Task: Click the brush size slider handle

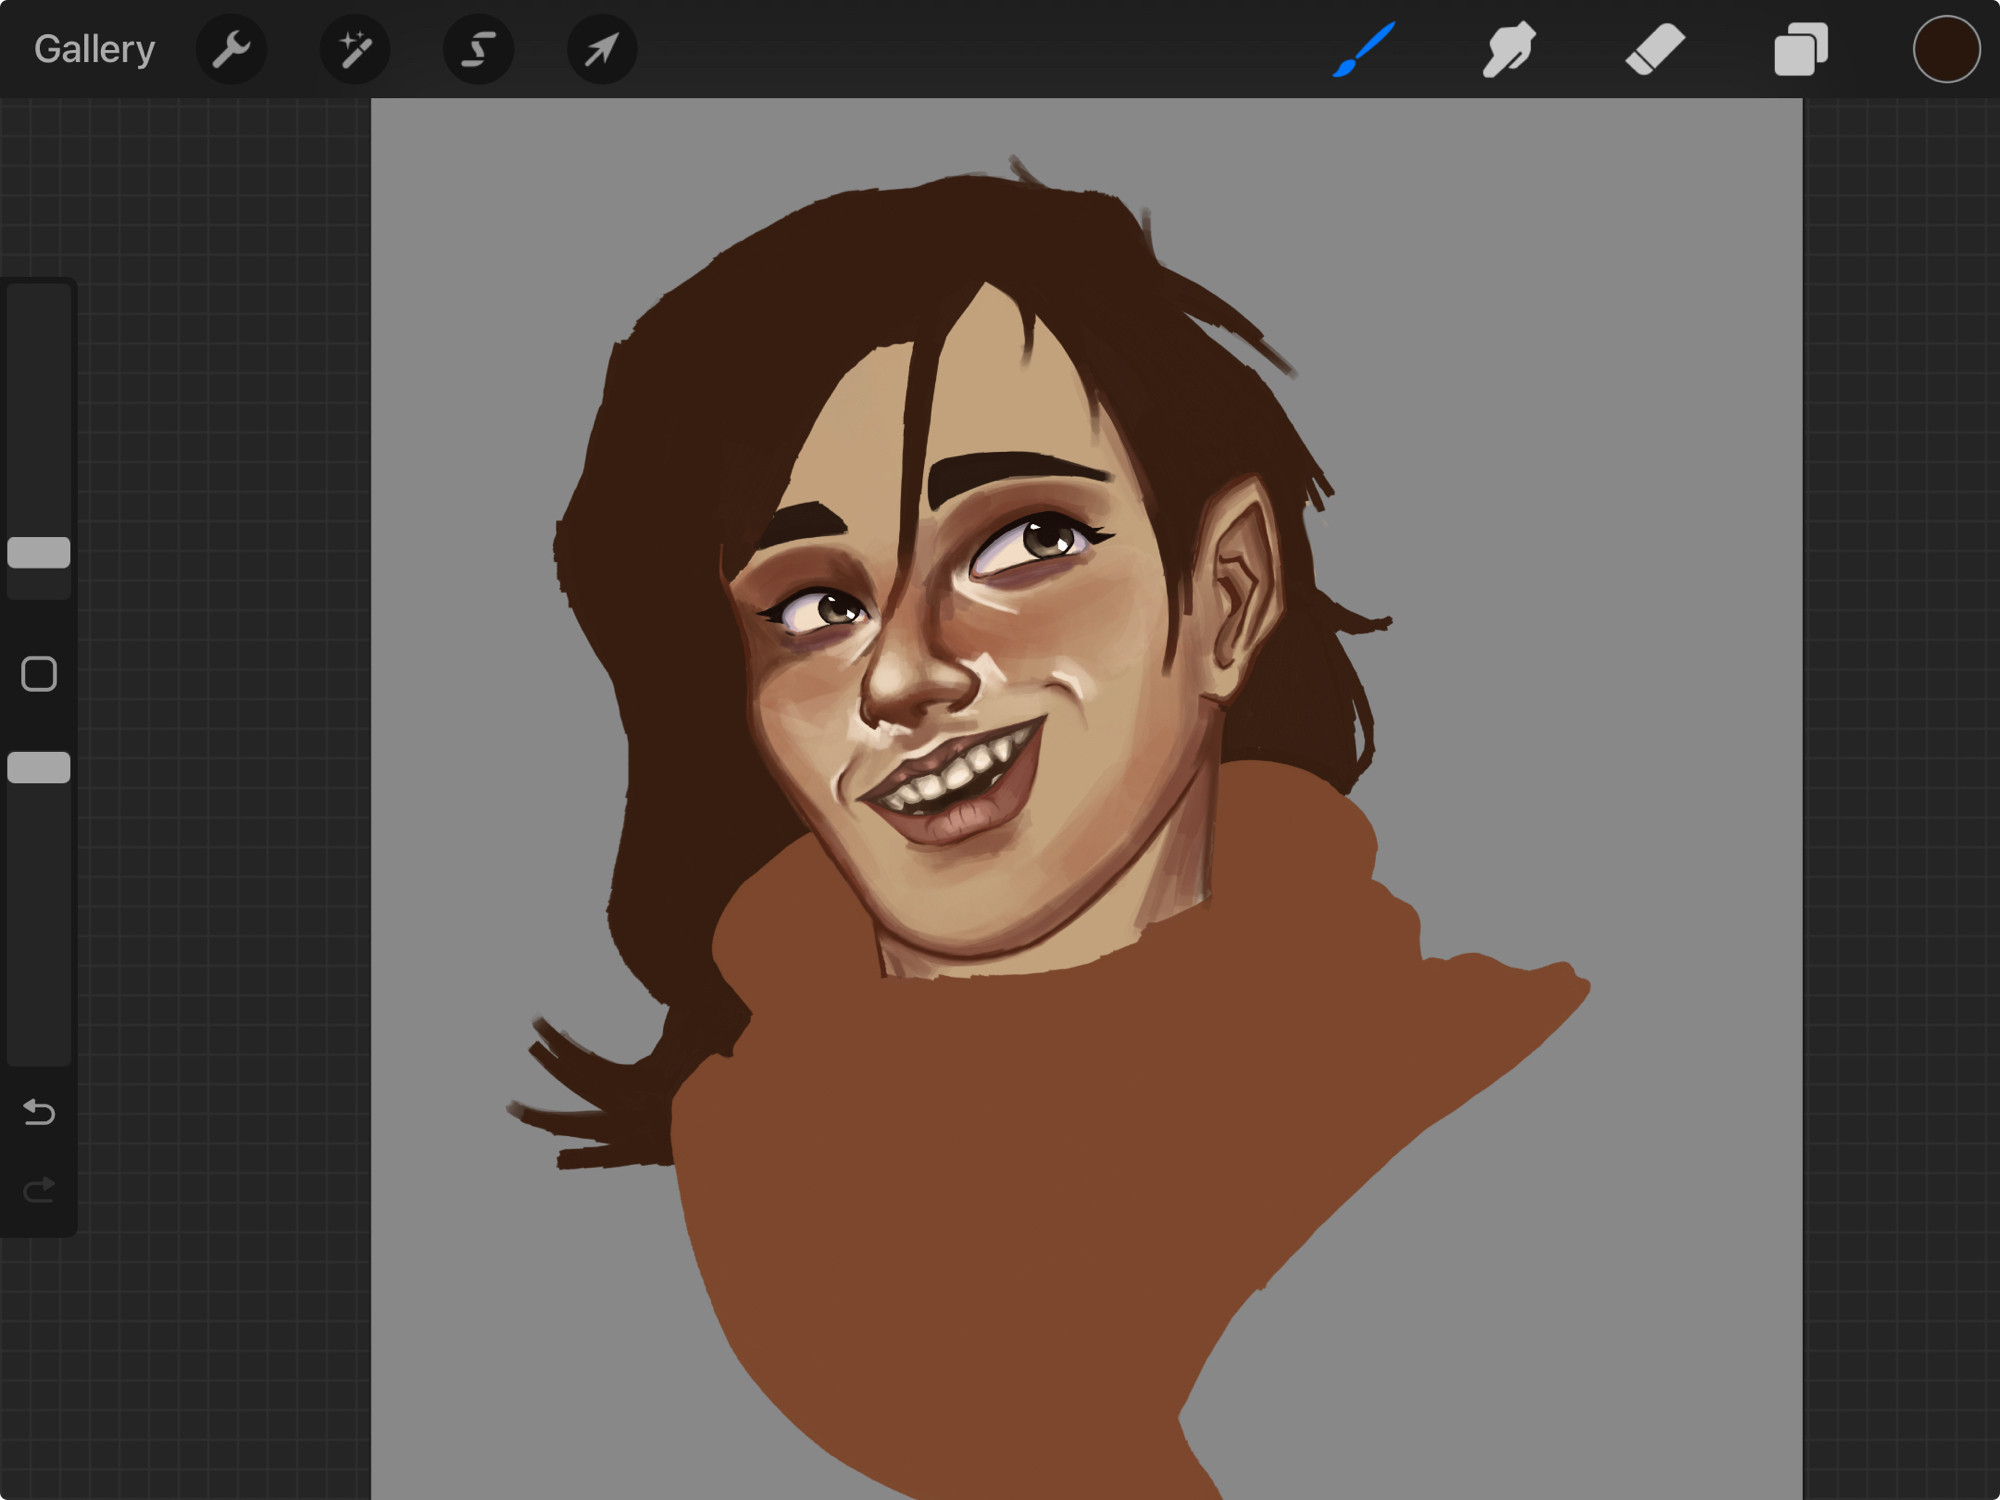Action: pos(39,552)
